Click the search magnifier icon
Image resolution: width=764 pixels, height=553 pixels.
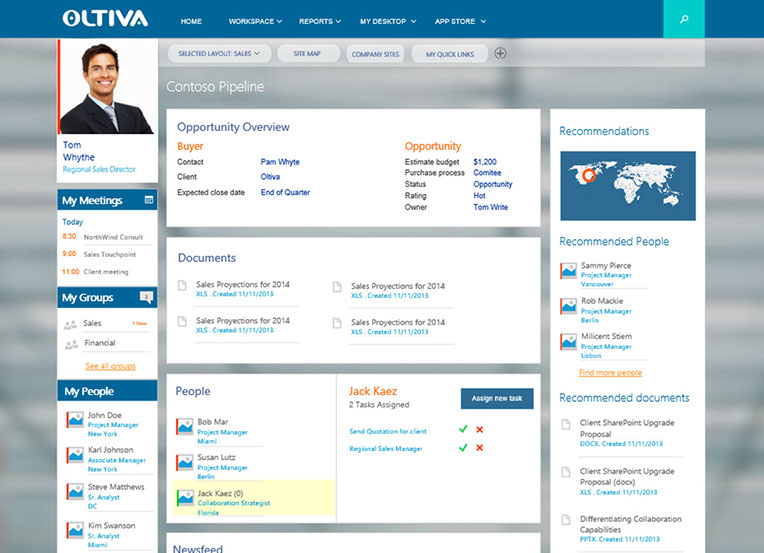tap(683, 19)
